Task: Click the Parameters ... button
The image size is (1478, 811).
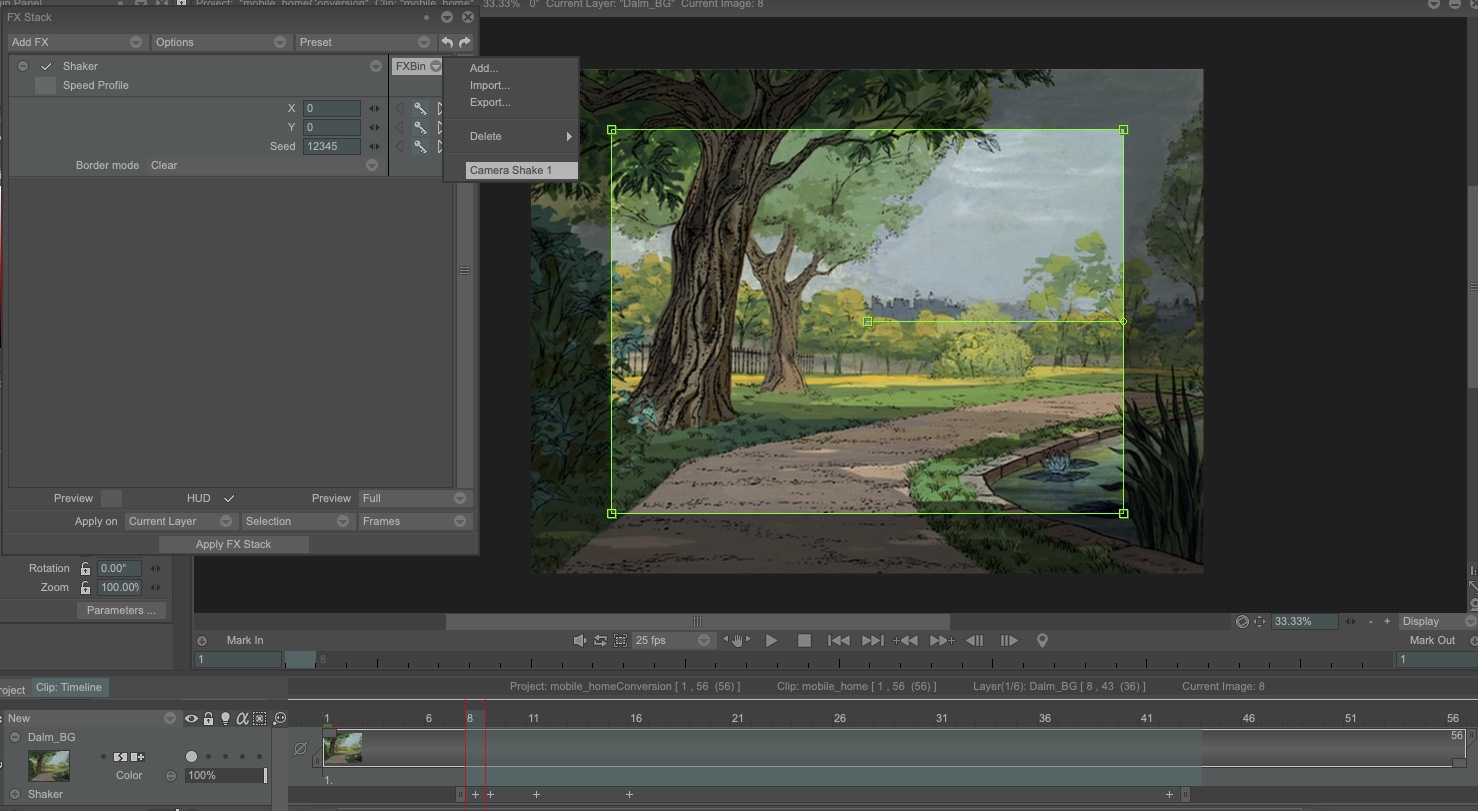Action: (121, 610)
